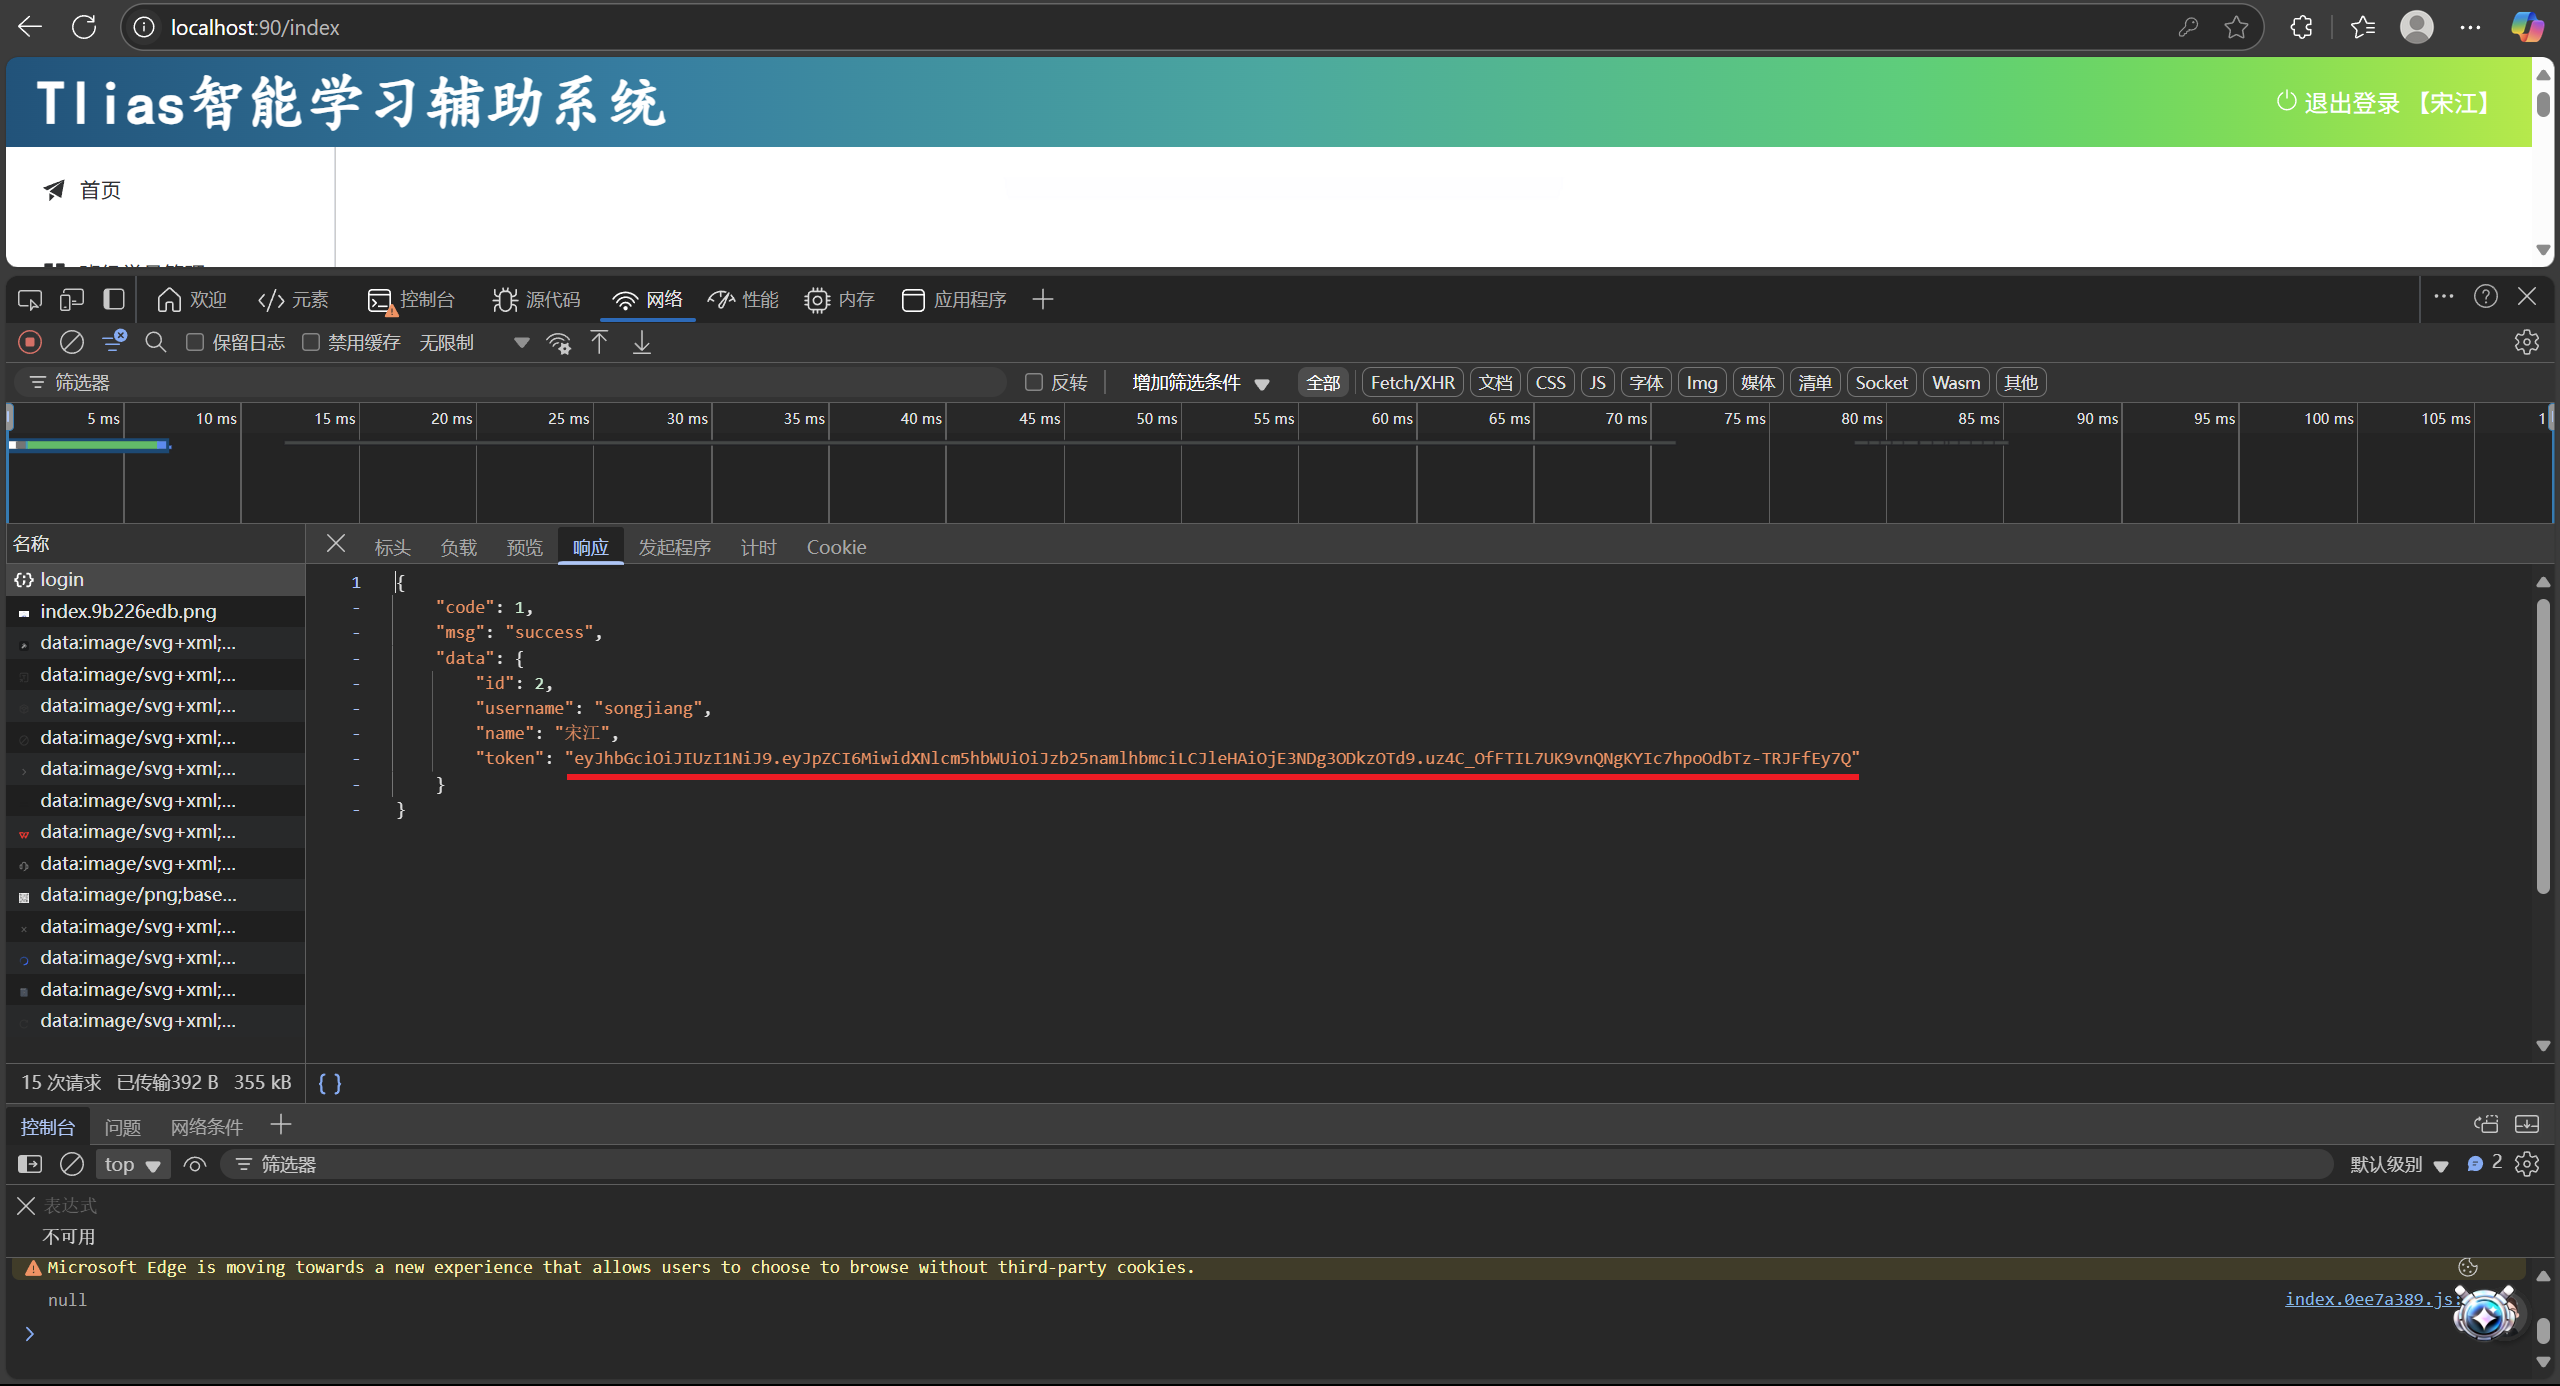Toggle device emulation icon
2560x1386 pixels.
72,299
